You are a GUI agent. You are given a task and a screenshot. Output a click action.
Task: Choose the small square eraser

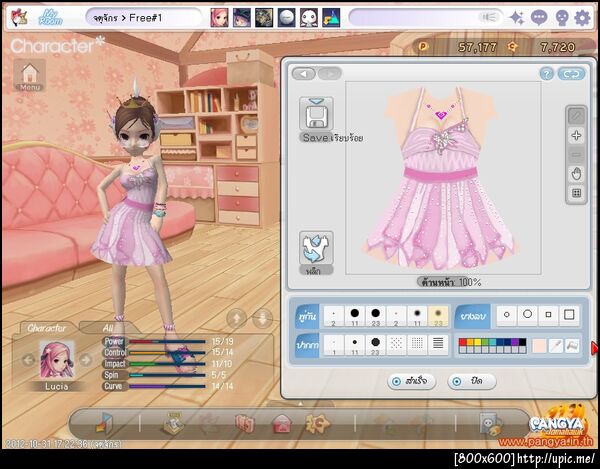(548, 315)
